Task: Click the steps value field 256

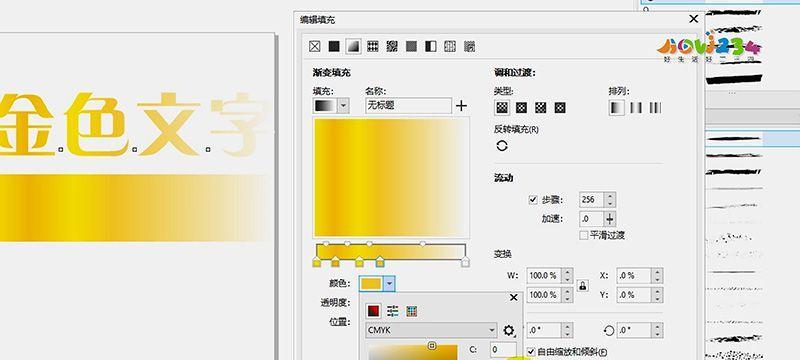Action: pos(592,199)
